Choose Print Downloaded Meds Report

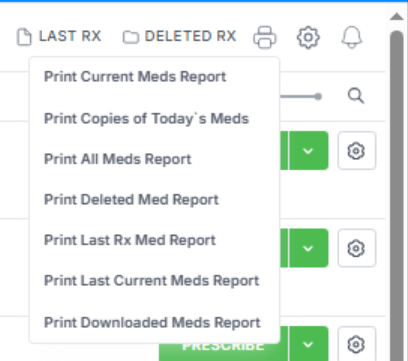(x=152, y=322)
